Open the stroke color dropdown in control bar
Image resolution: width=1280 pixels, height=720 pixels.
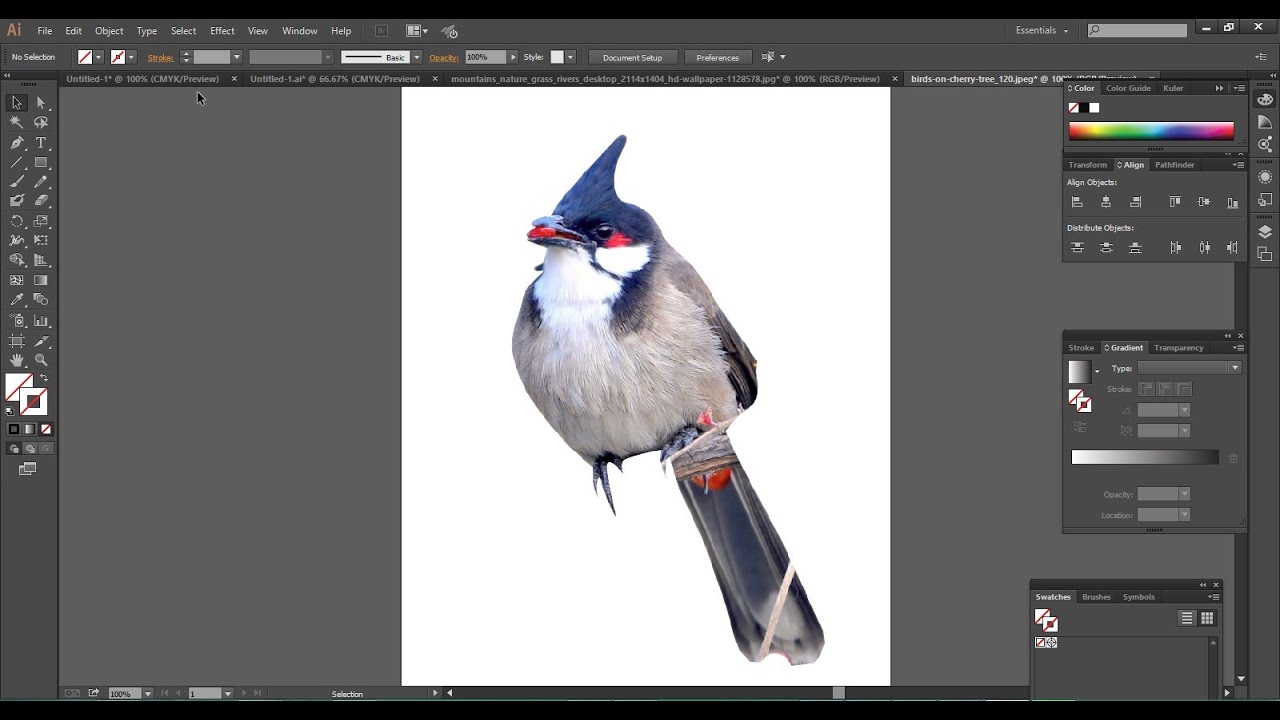click(131, 57)
